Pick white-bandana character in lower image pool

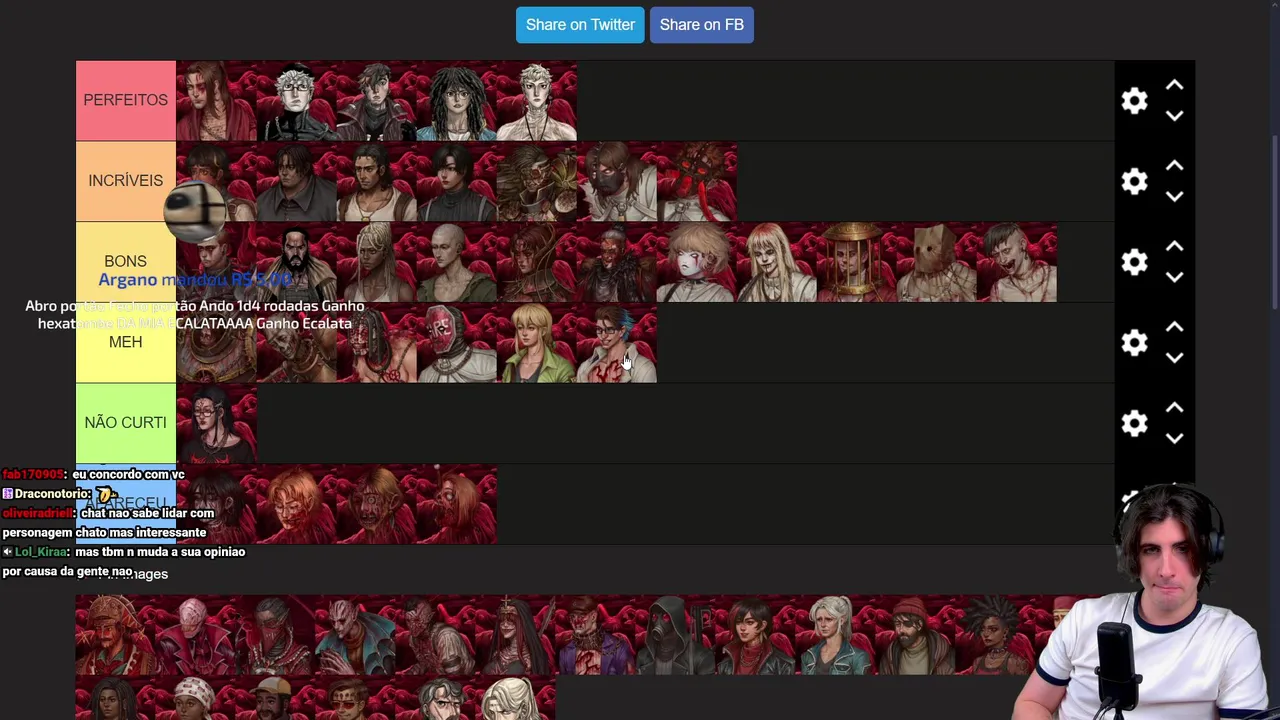pos(196,698)
